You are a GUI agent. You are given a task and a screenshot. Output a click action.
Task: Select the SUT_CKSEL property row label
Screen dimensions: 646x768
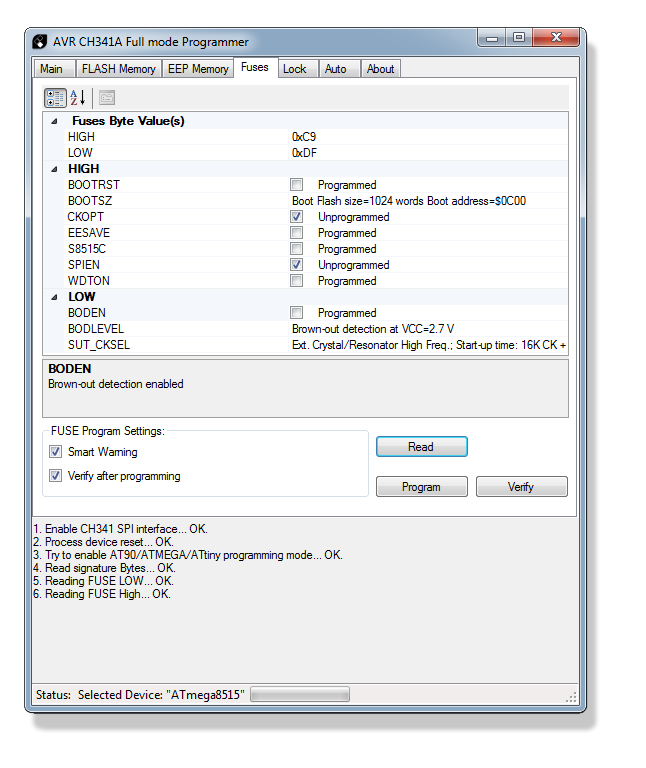coord(98,345)
